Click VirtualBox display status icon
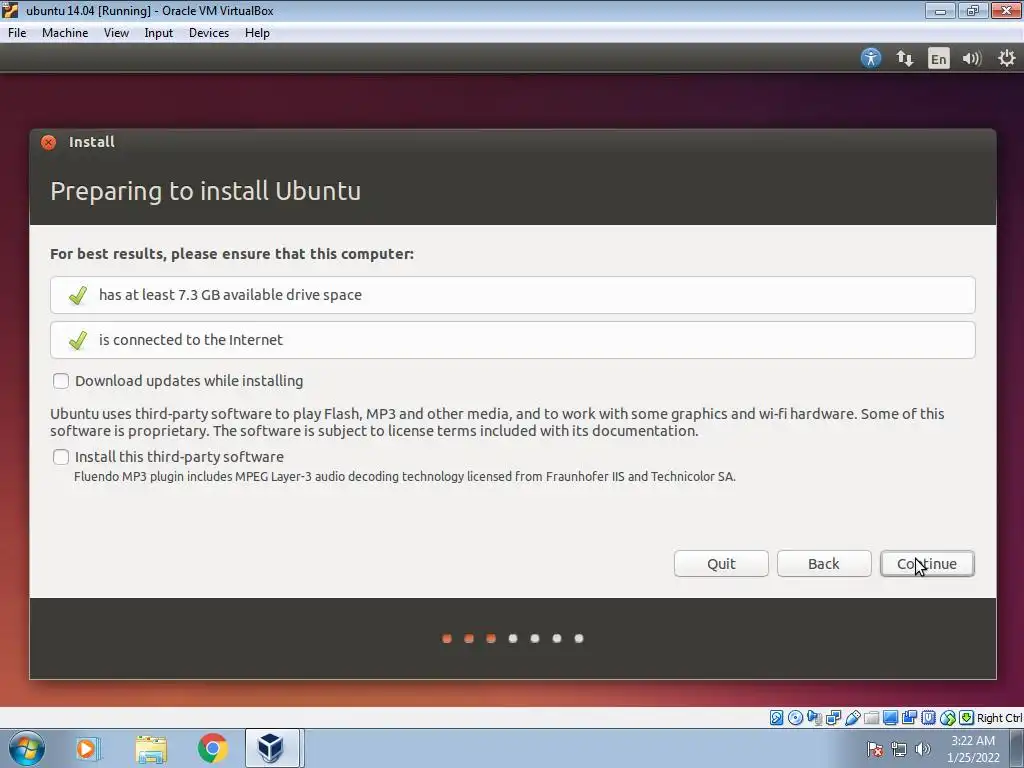Image resolution: width=1024 pixels, height=768 pixels. [890, 718]
